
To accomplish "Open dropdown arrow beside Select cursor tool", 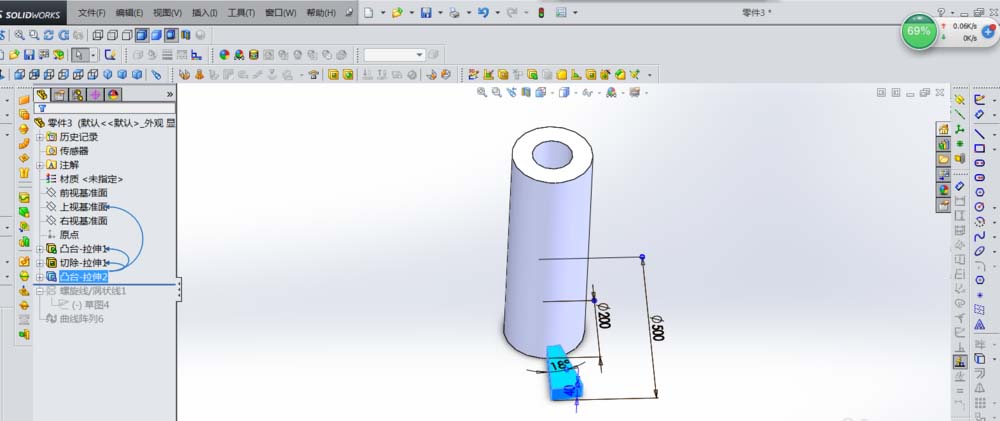I will 93,55.
